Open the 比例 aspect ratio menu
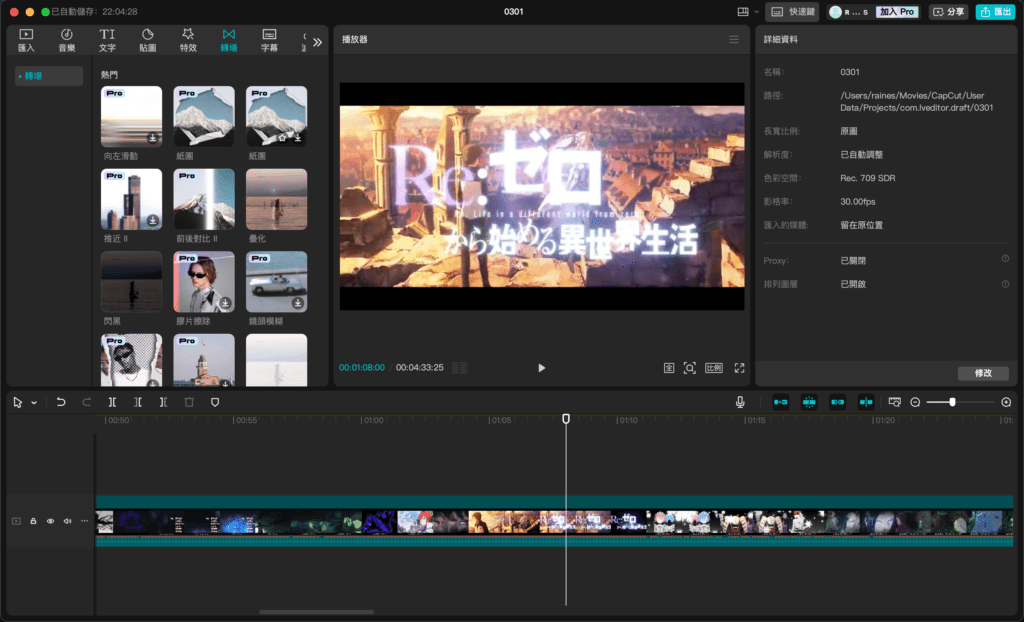The width and height of the screenshot is (1024, 622). click(714, 368)
